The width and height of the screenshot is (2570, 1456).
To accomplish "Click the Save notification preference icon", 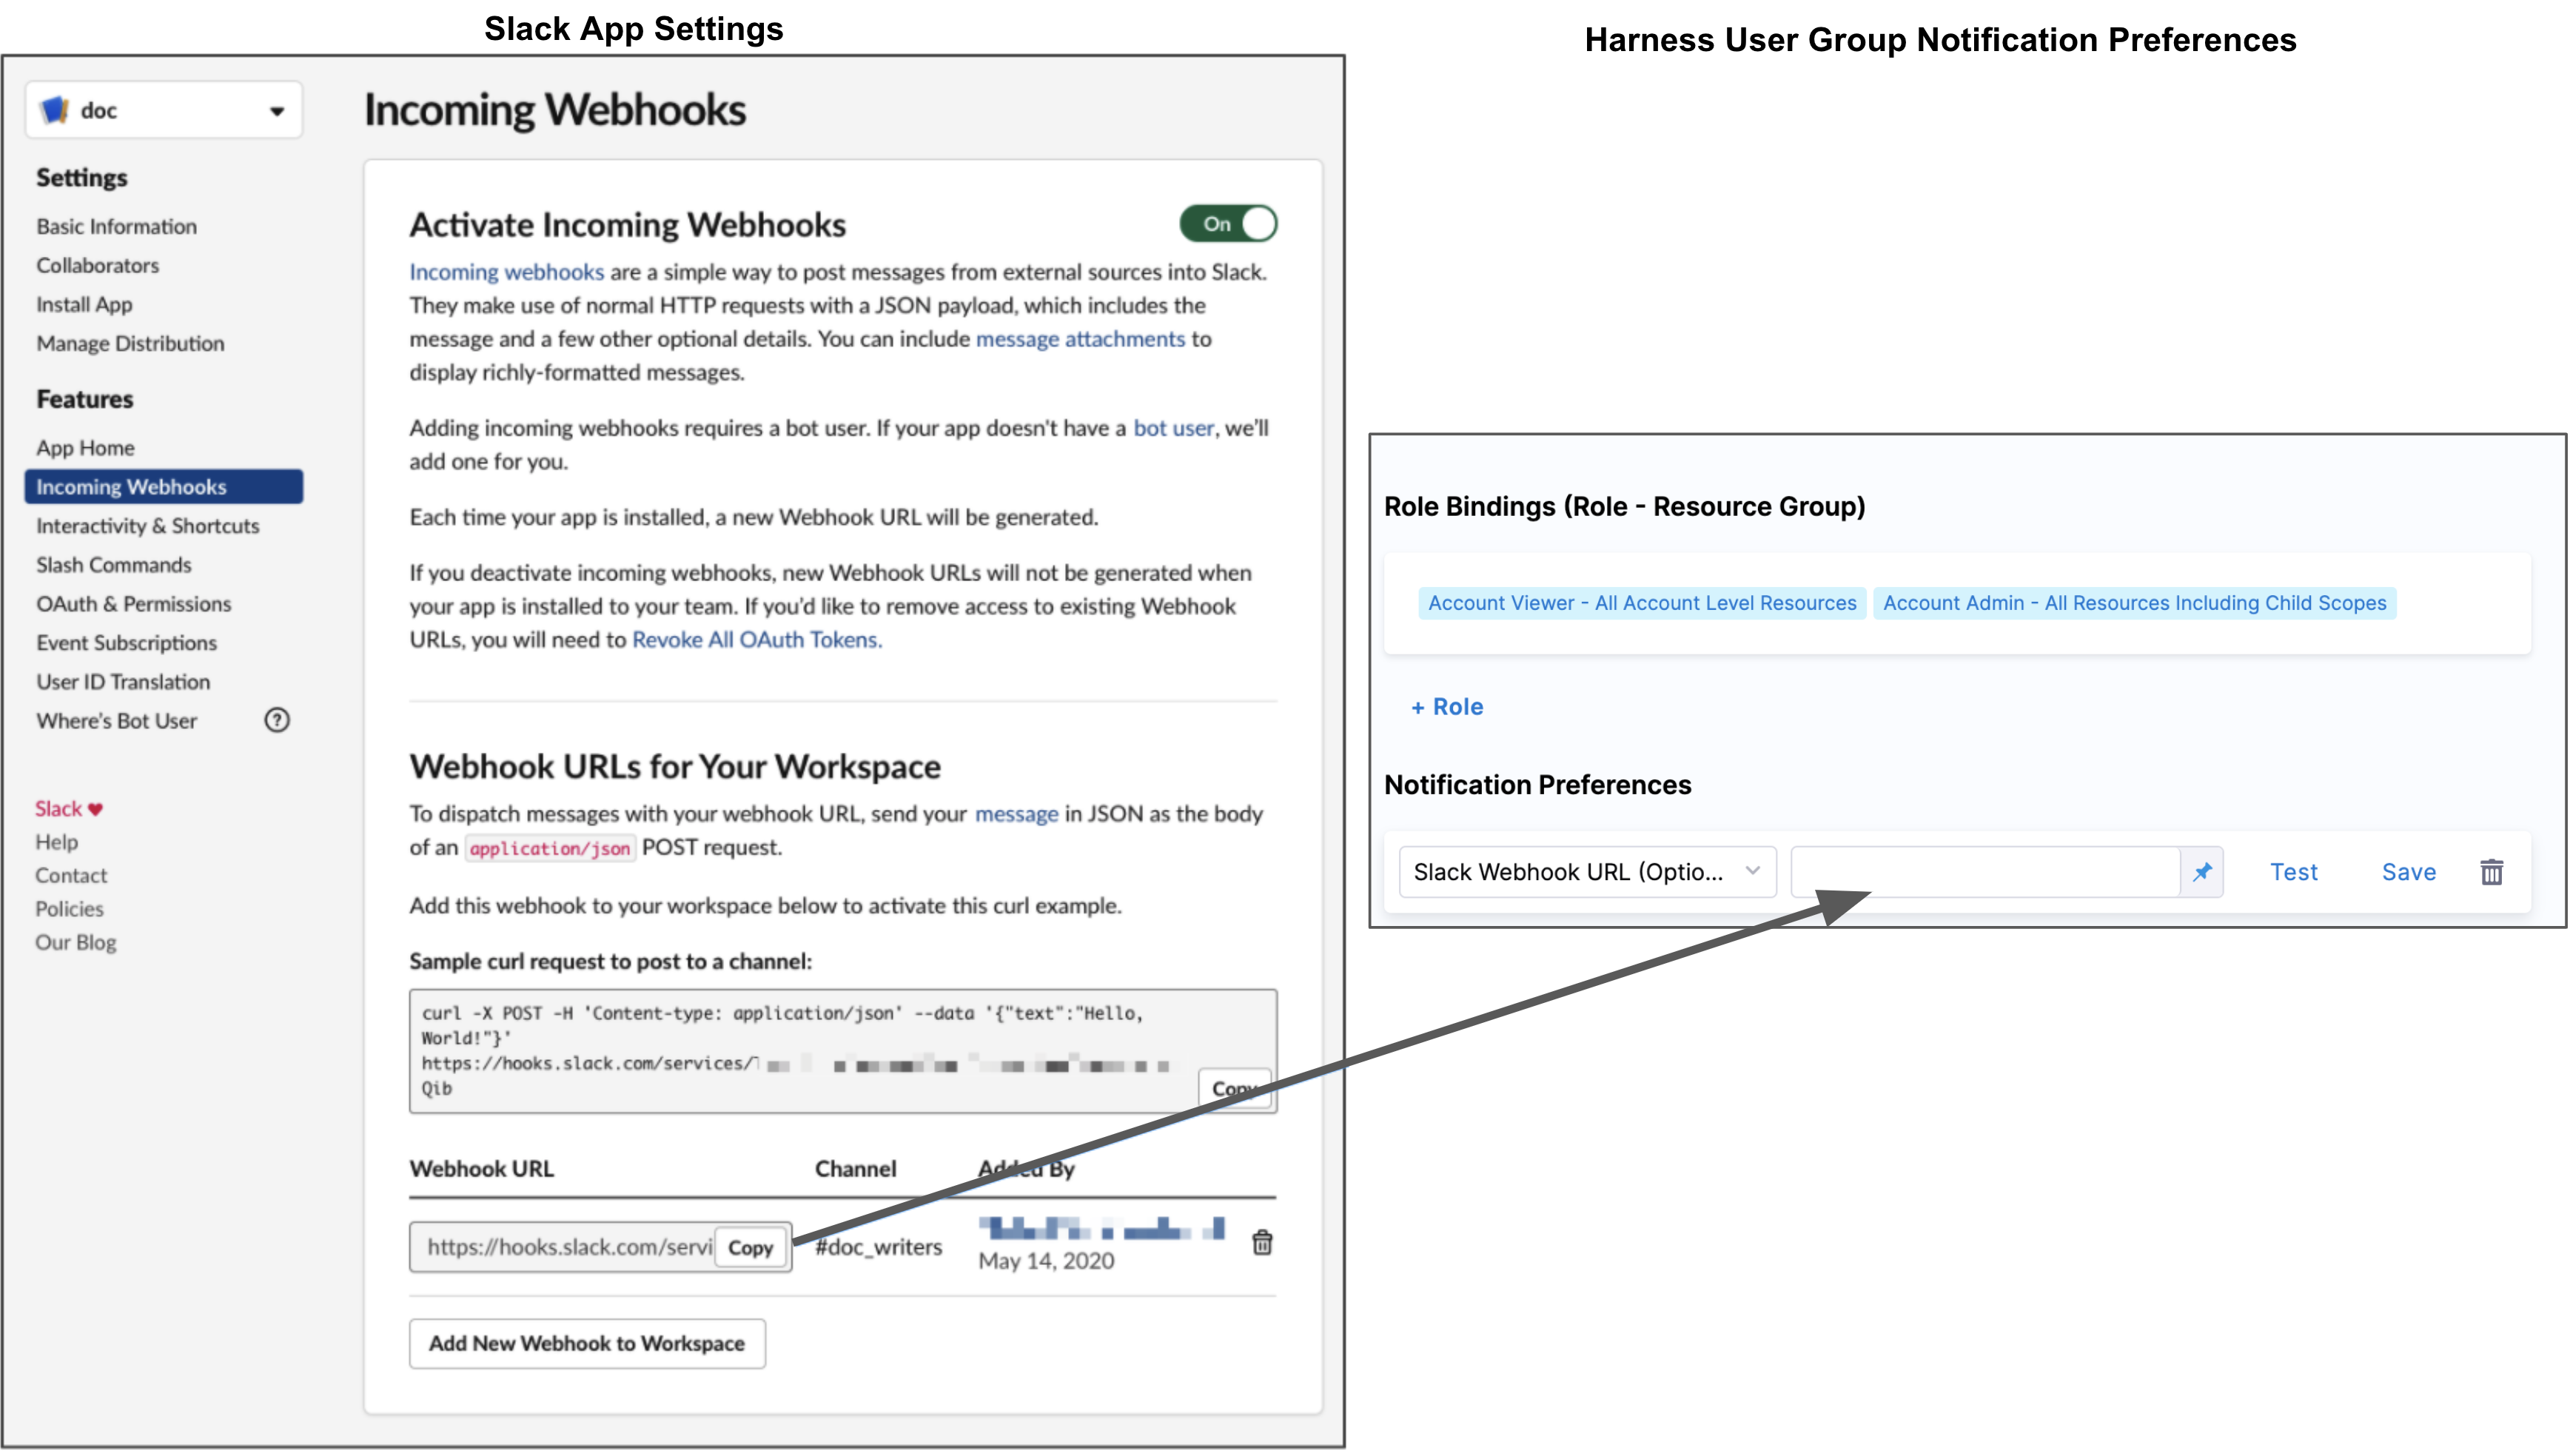I will pyautogui.click(x=2406, y=868).
